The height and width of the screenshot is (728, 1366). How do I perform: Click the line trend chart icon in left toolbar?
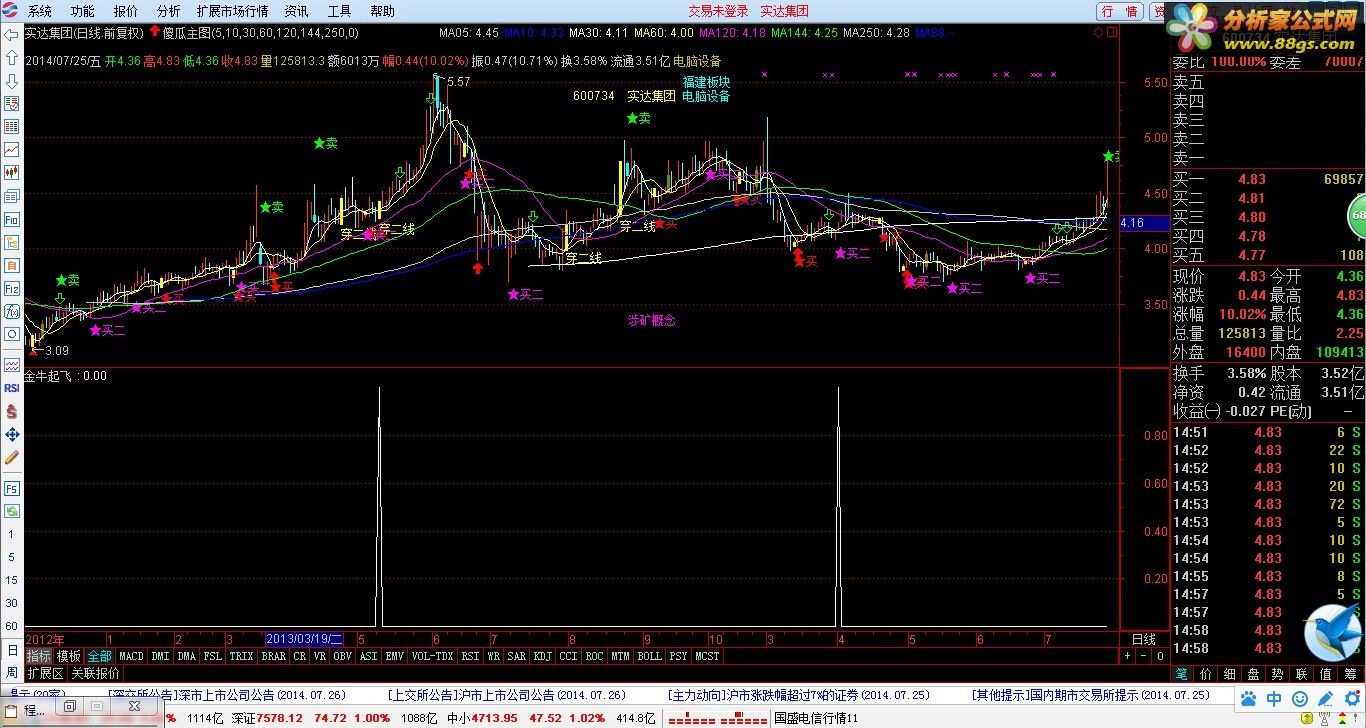coord(12,150)
